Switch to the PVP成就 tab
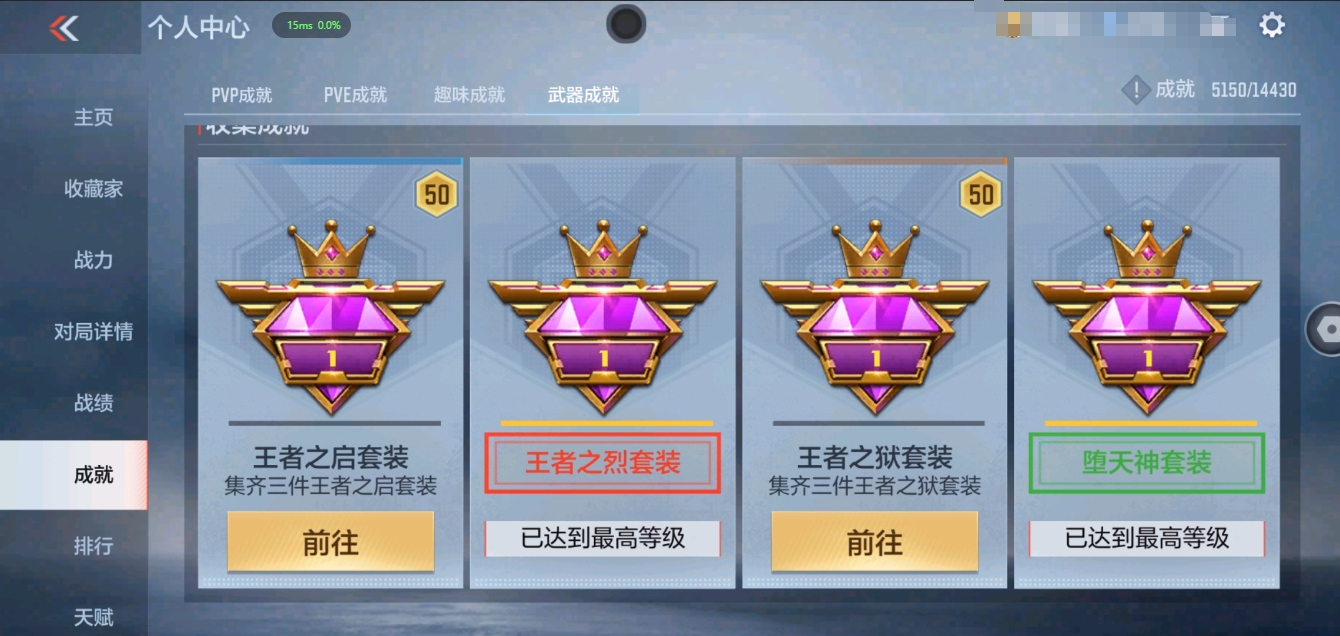 tap(242, 95)
